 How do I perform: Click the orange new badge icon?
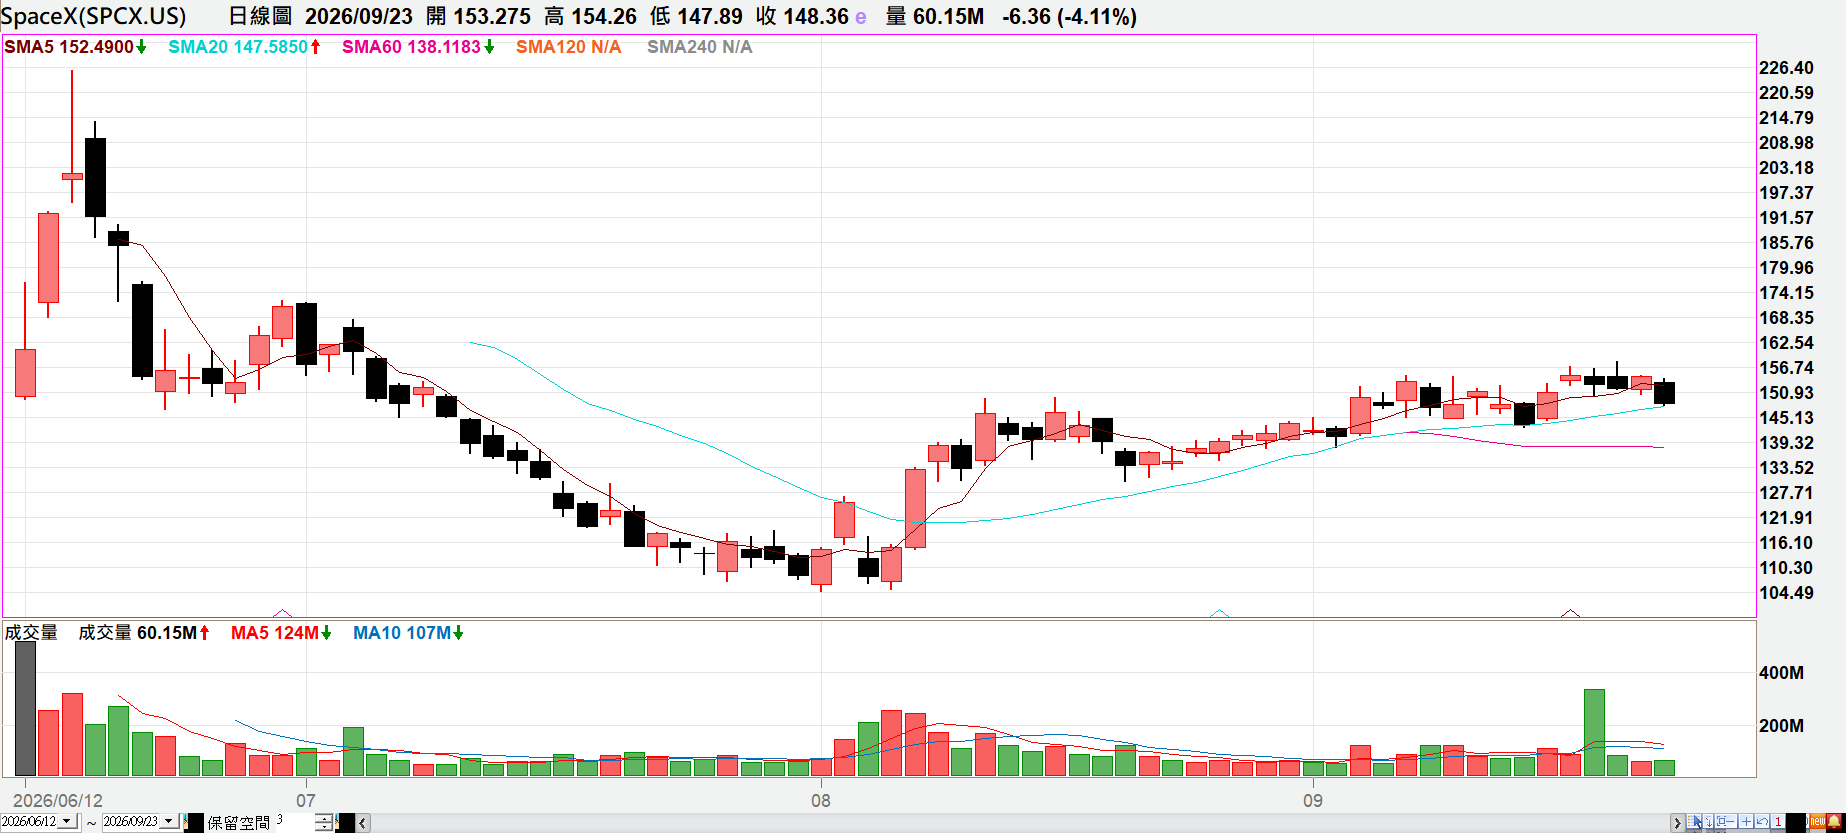tap(1818, 821)
